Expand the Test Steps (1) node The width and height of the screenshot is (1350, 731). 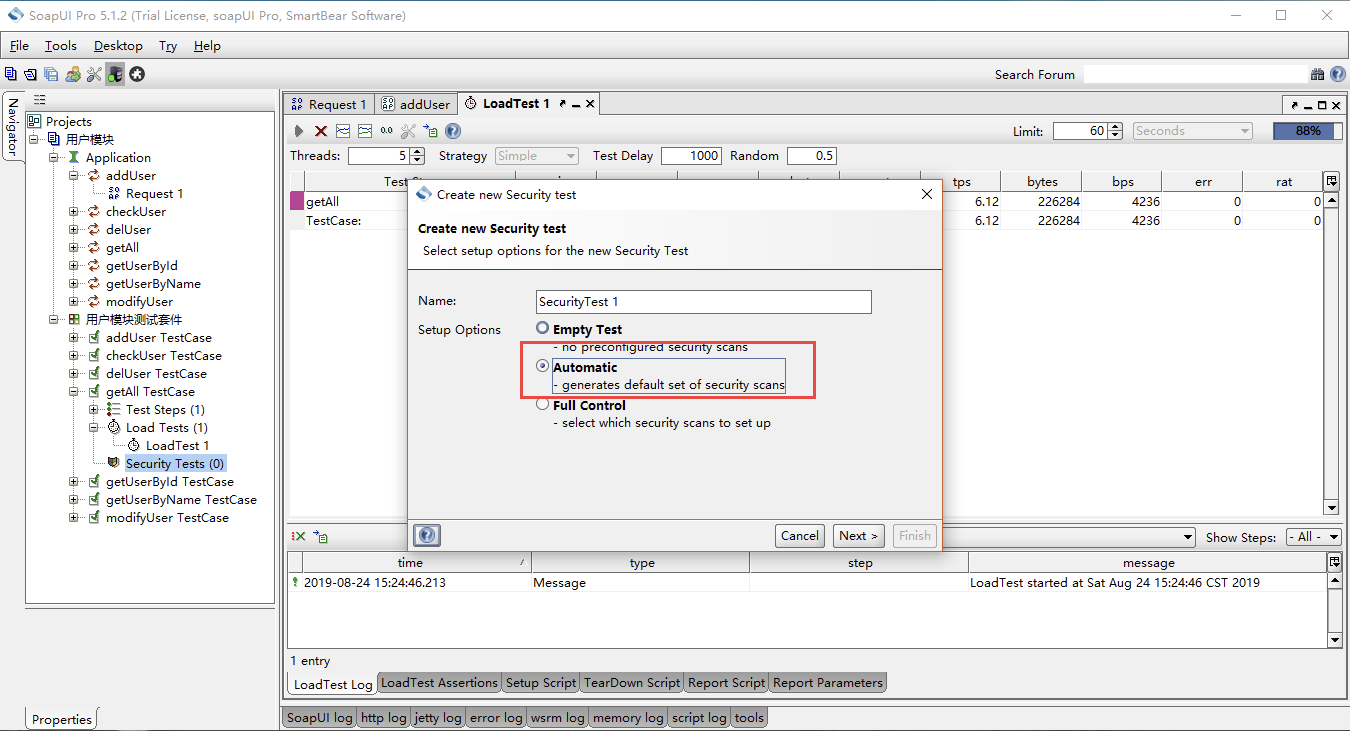point(94,410)
